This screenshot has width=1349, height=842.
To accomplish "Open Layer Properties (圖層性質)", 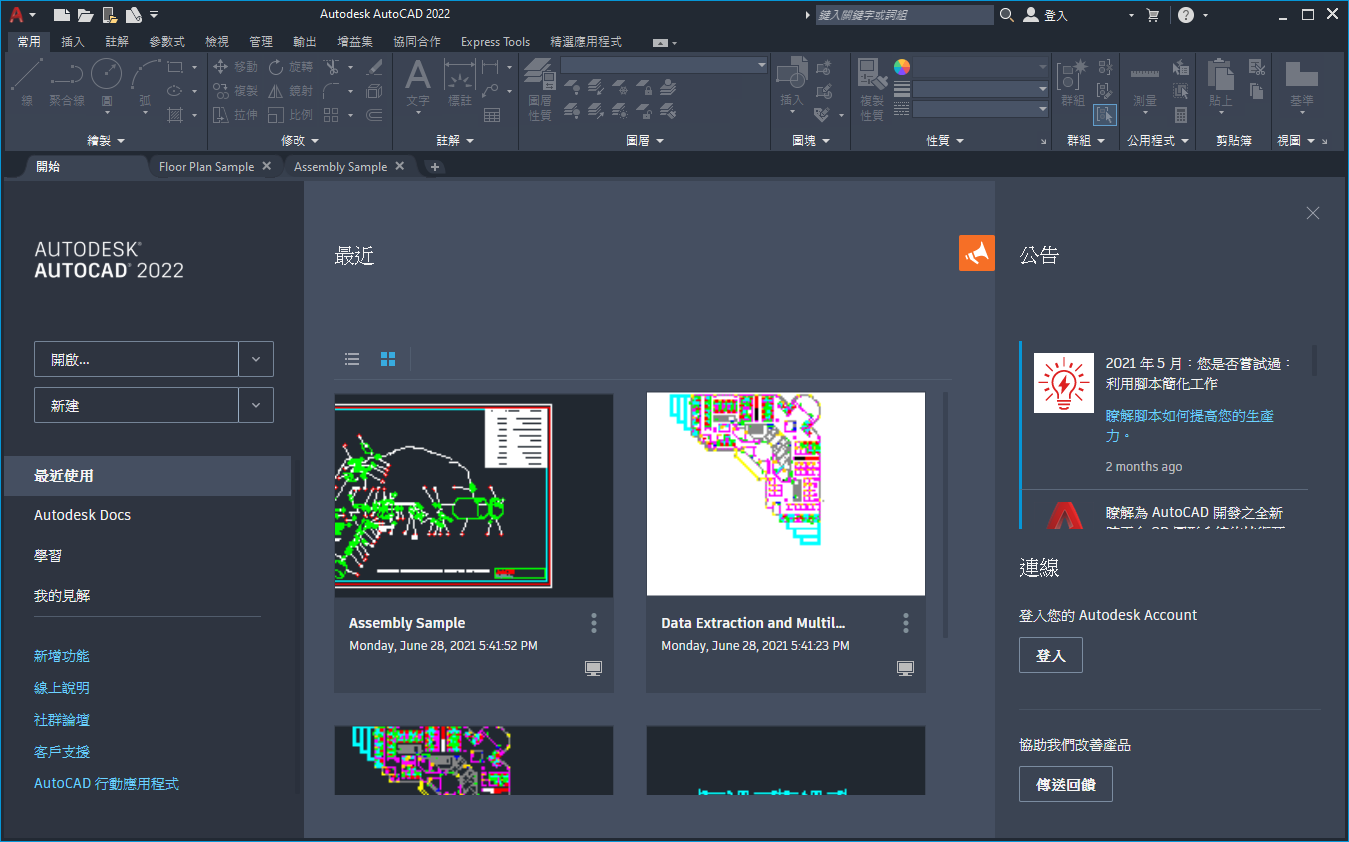I will (x=540, y=89).
